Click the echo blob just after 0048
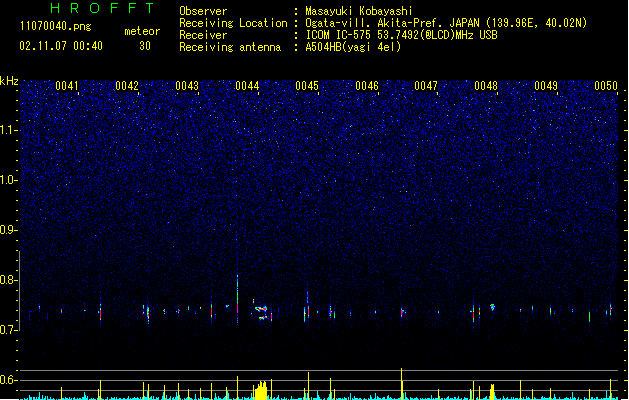 tap(493, 307)
